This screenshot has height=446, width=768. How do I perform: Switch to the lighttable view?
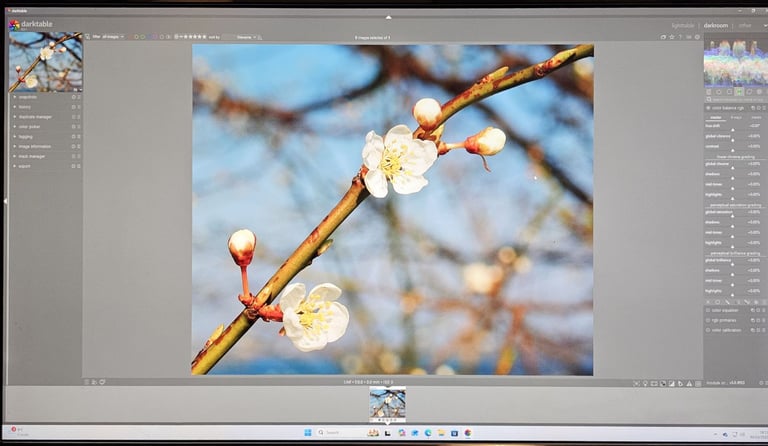[683, 25]
